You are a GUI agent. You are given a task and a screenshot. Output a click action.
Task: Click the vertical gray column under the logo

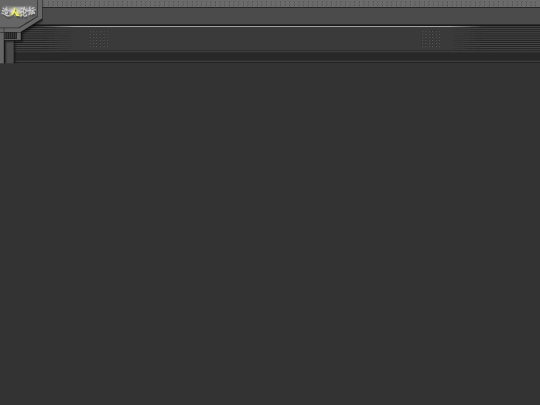pyautogui.click(x=10, y=52)
